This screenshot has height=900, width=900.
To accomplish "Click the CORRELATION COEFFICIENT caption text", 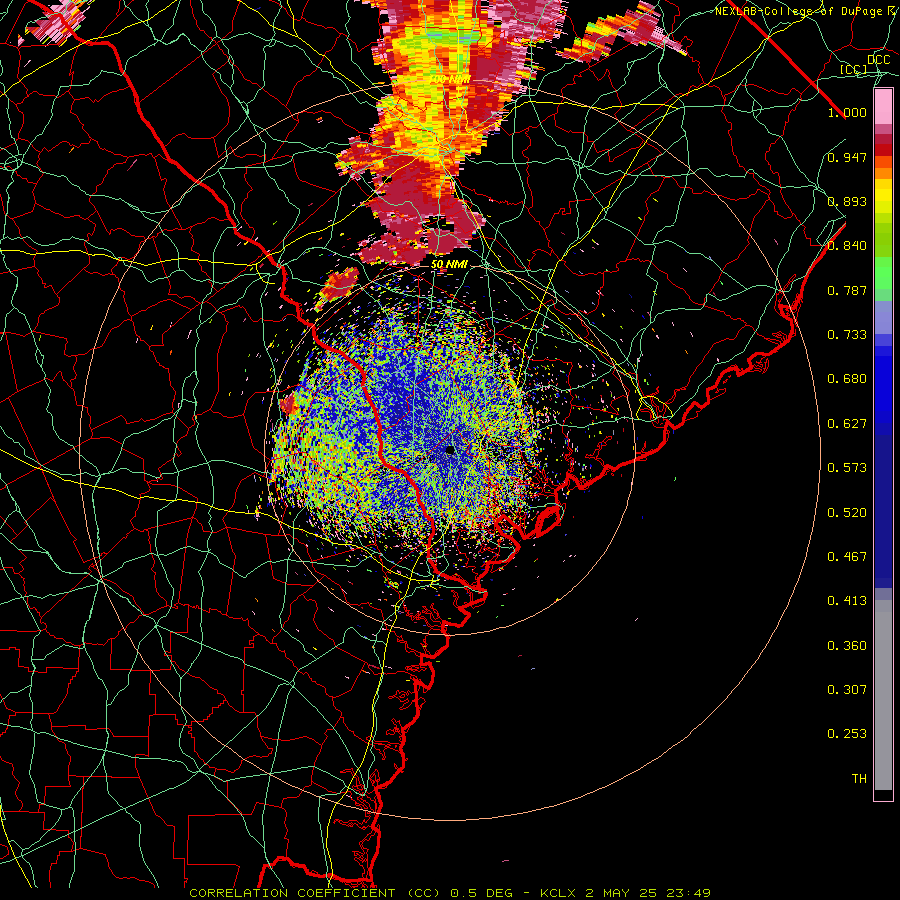I will [292, 893].
